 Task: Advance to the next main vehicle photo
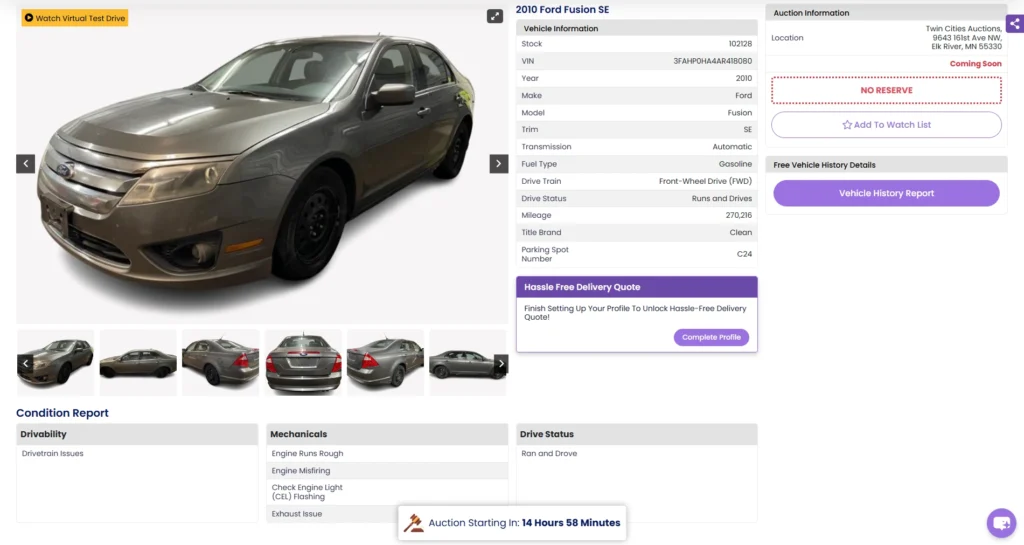[498, 164]
